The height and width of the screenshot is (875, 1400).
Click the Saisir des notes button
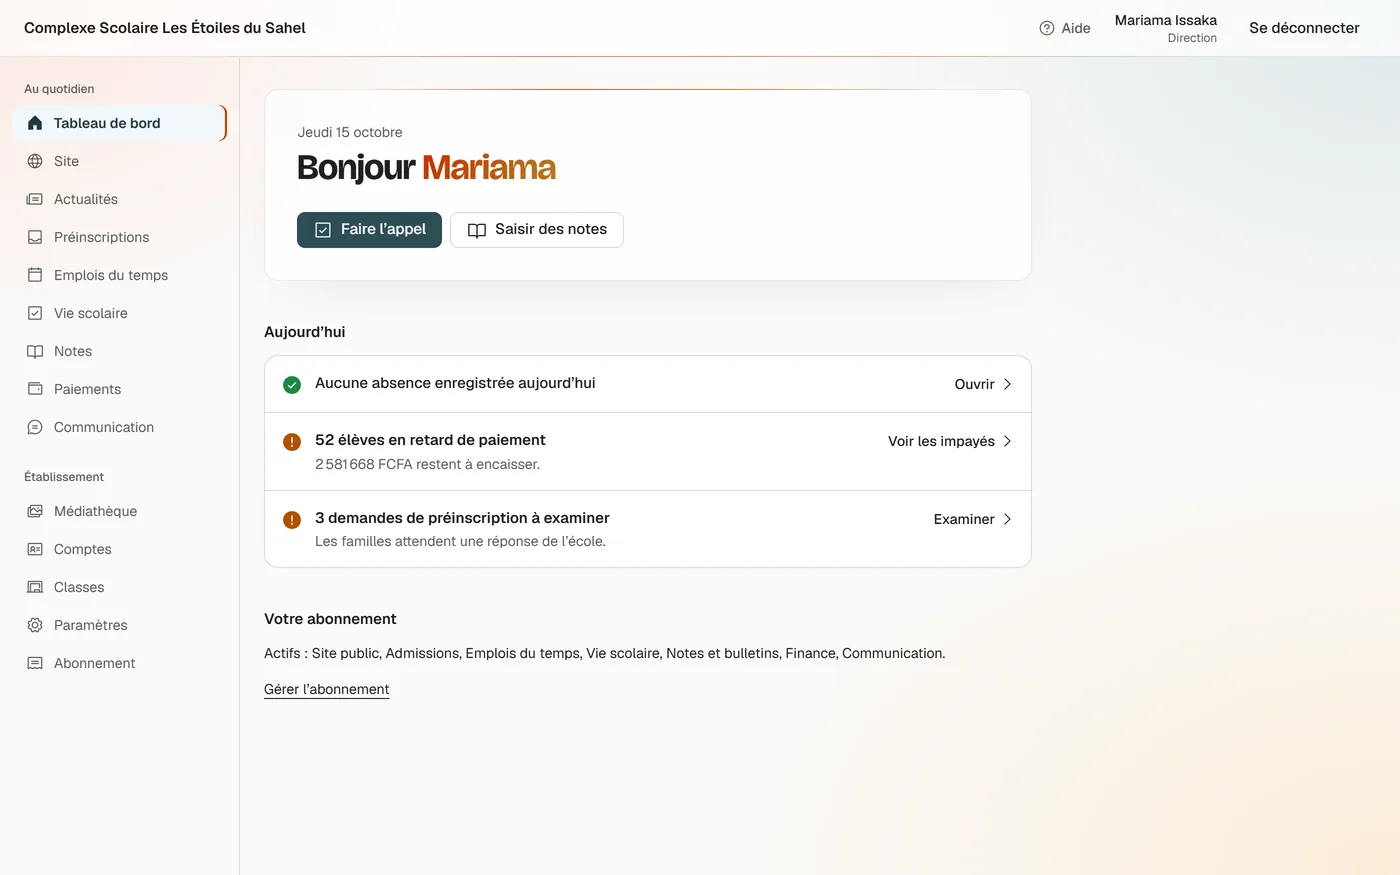pyautogui.click(x=537, y=230)
